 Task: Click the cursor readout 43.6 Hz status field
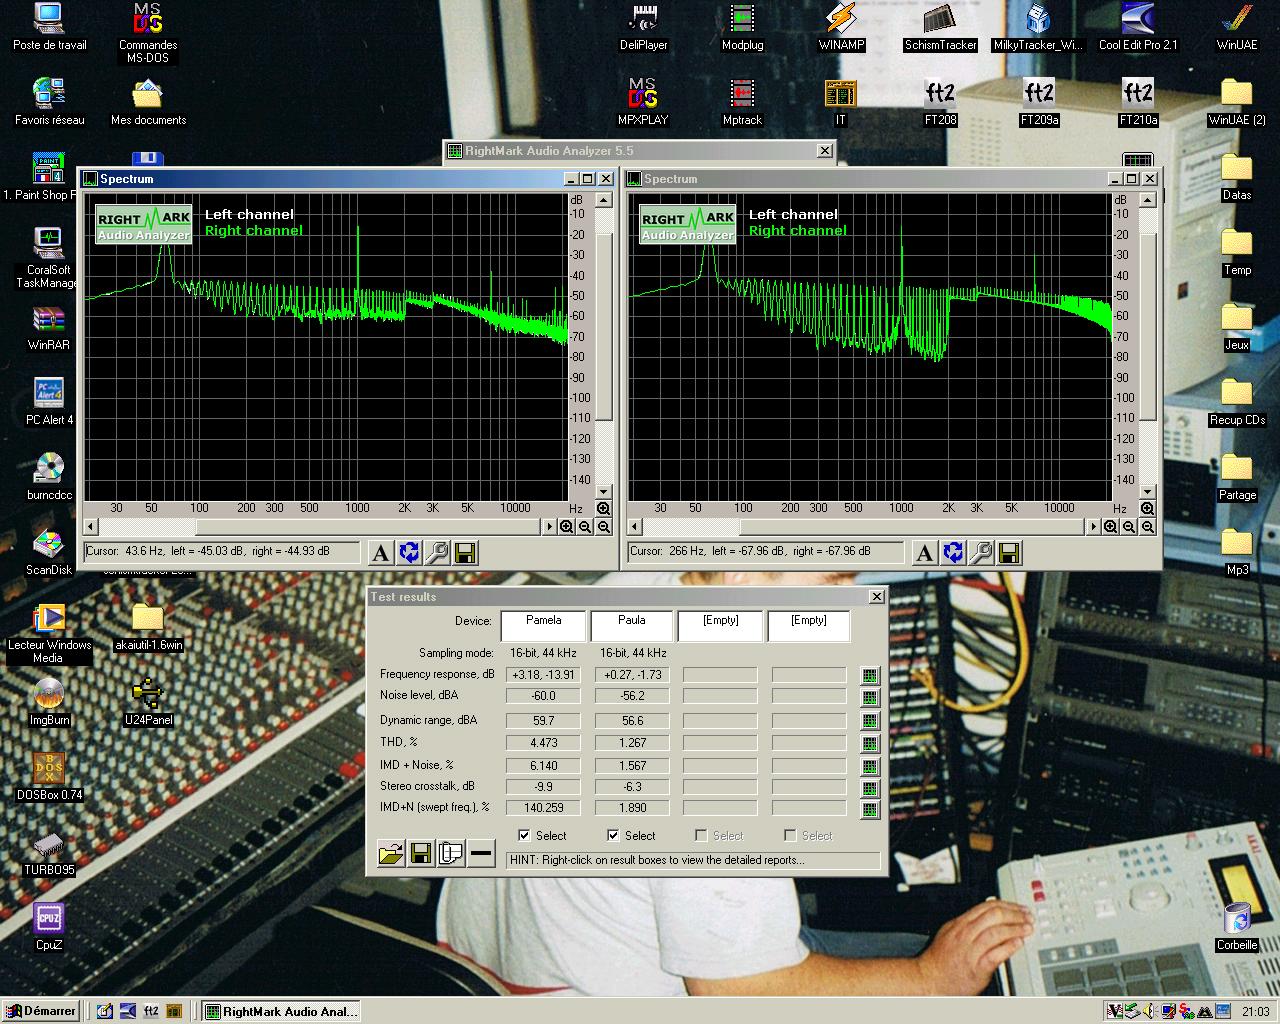[x=221, y=551]
